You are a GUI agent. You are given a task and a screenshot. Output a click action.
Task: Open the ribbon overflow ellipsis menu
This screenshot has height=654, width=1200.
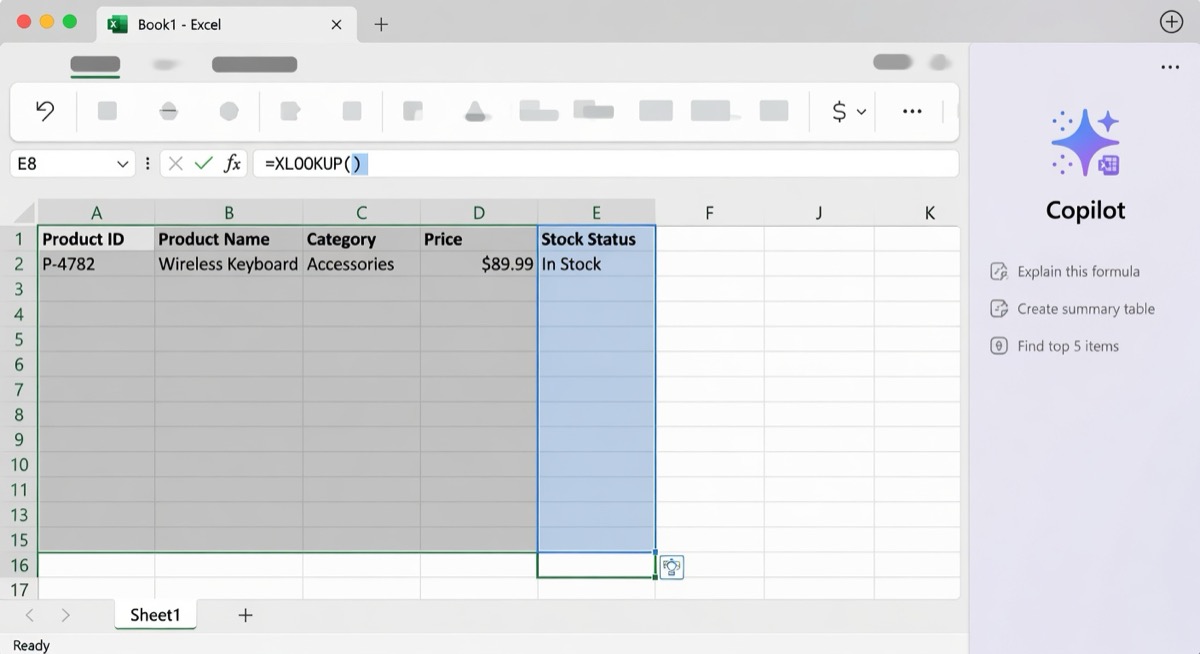coord(912,111)
